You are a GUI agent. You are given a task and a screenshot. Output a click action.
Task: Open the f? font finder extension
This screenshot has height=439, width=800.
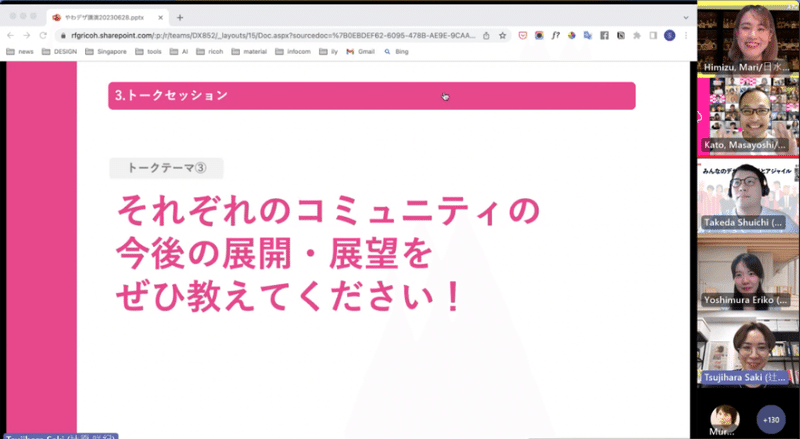(x=555, y=35)
